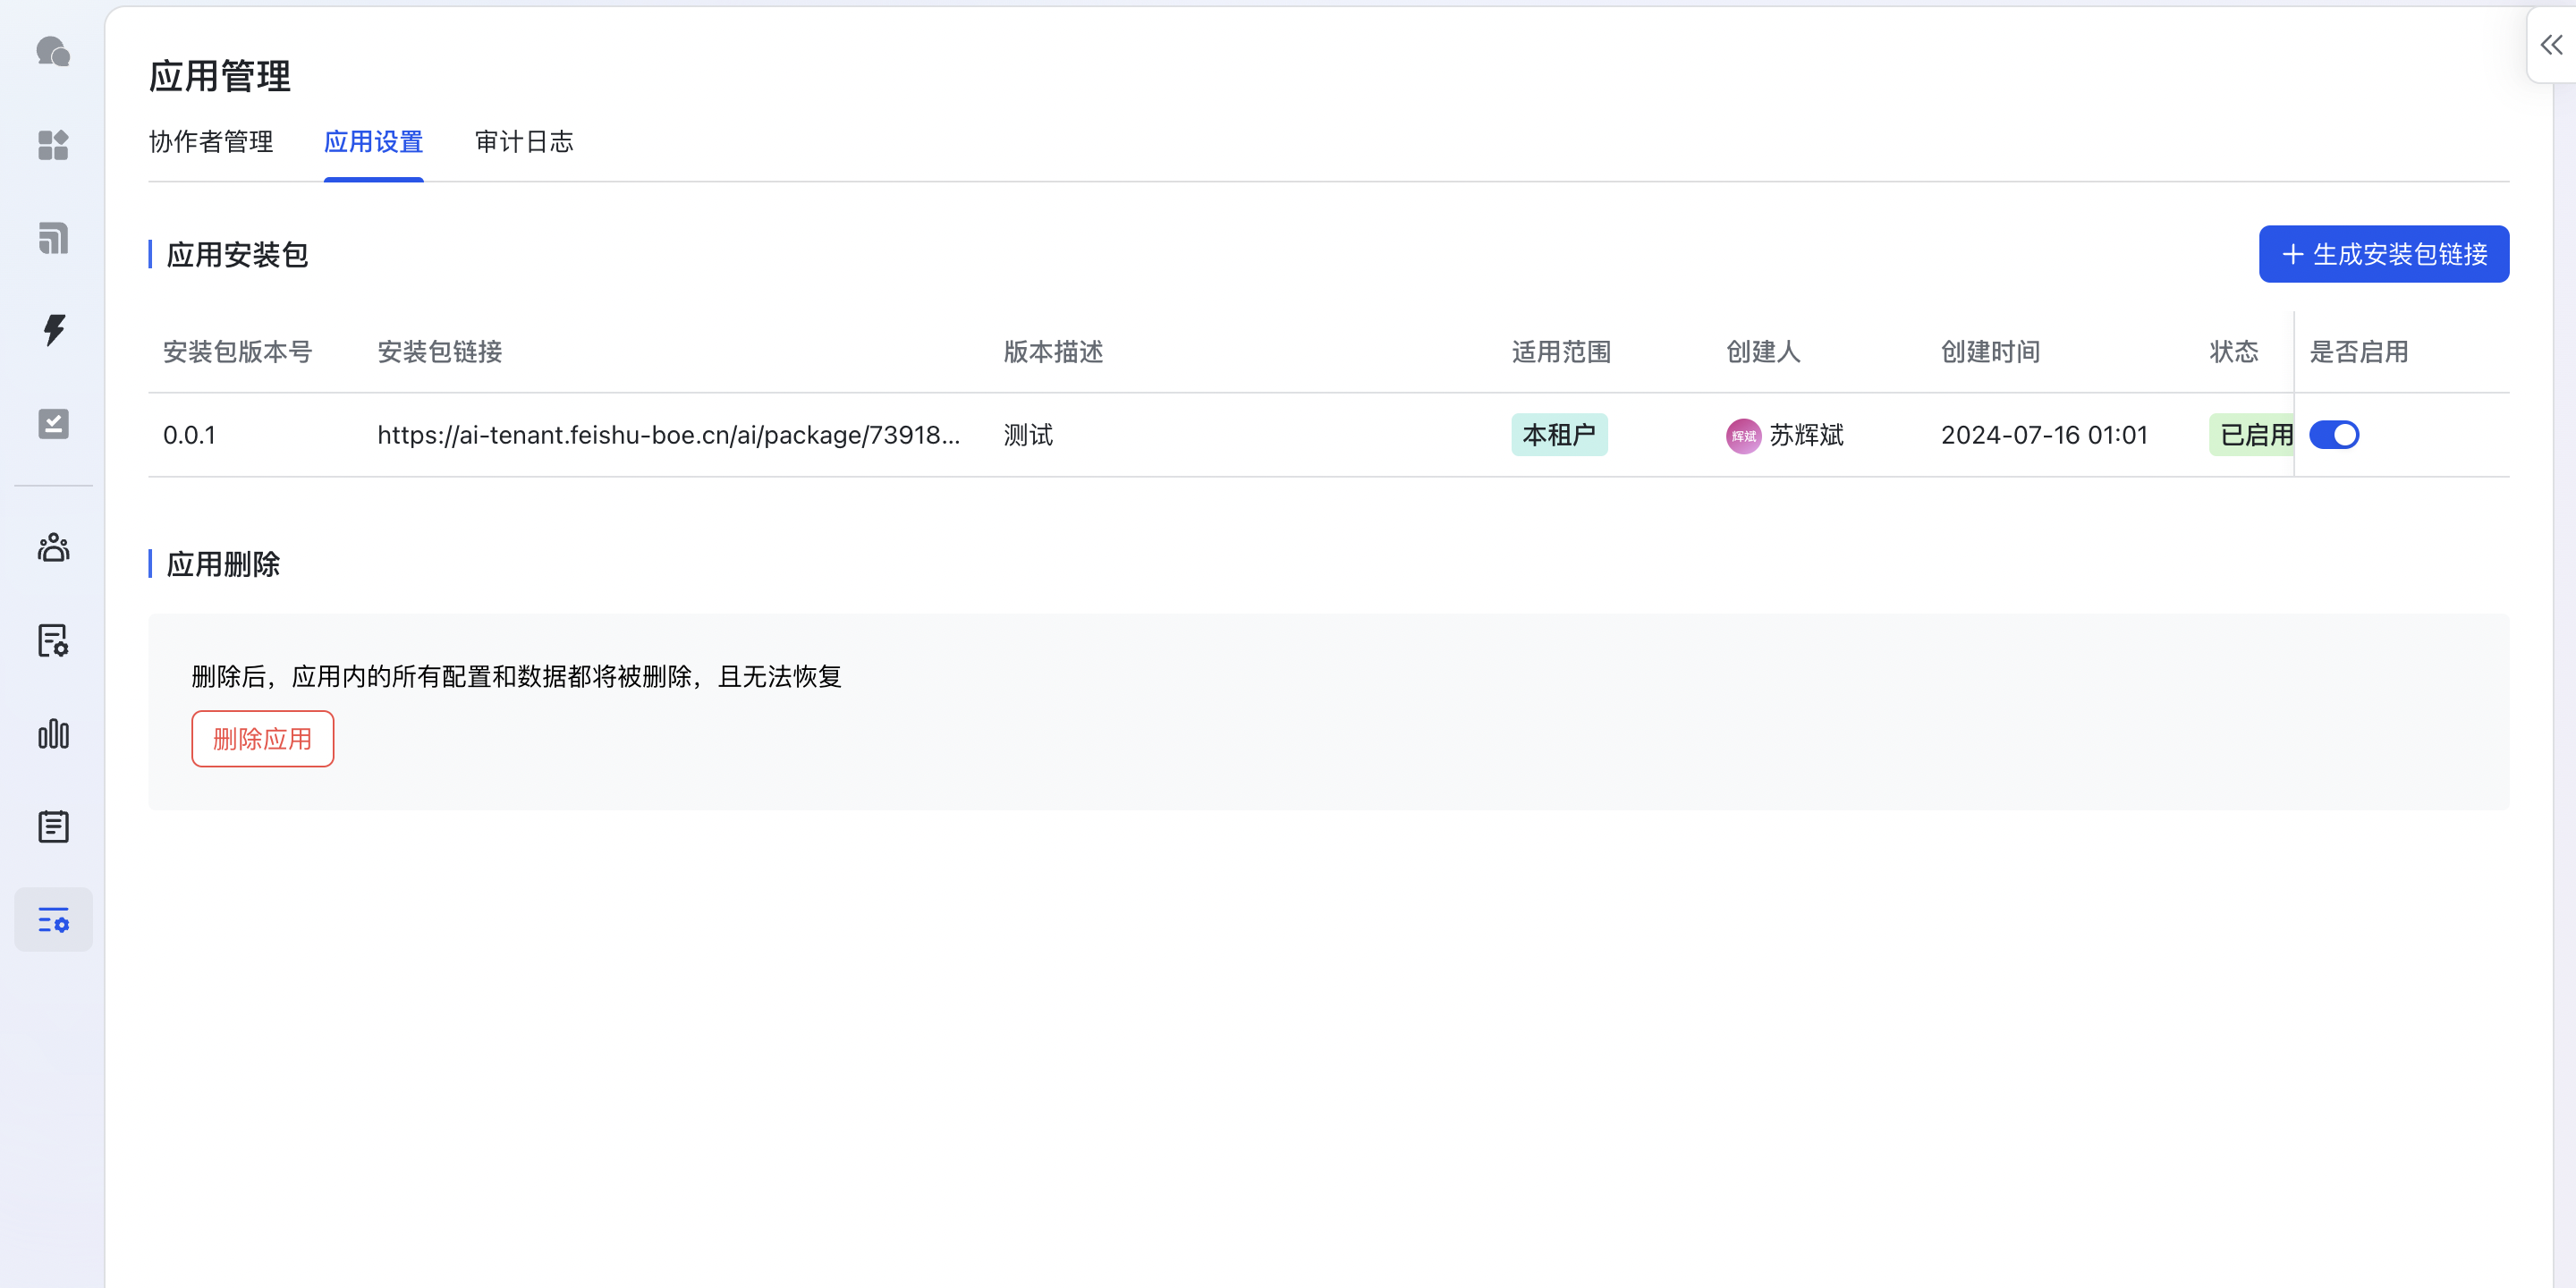Click the 本租户 scope tag
This screenshot has width=2576, height=1288.
coord(1559,435)
